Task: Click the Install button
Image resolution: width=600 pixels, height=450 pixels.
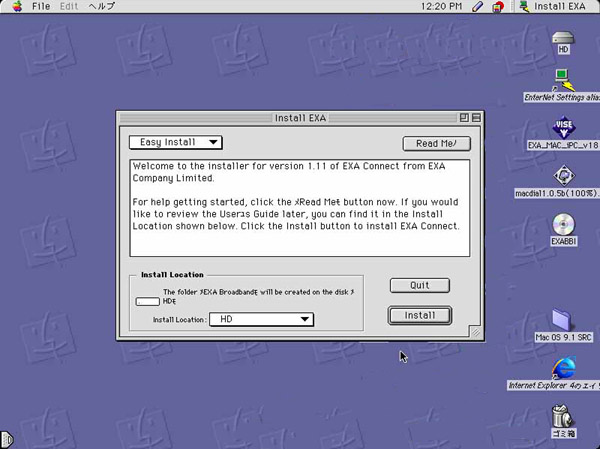Action: pos(420,315)
